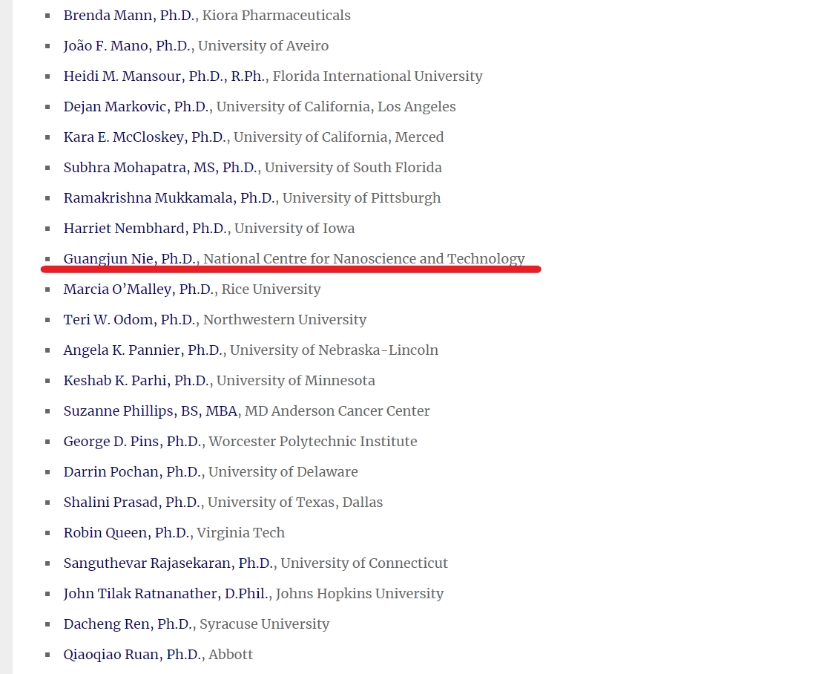Click Harriet Nembhard's name link
The width and height of the screenshot is (830, 674).
coord(144,228)
